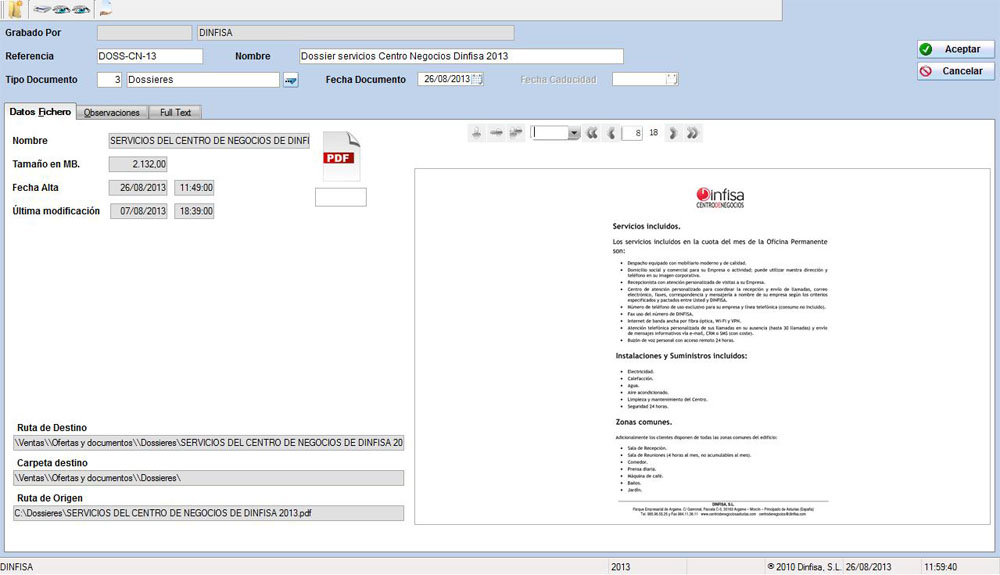The image size is (1000, 575).
Task: Switch to the Full Text tab
Action: [x=175, y=112]
